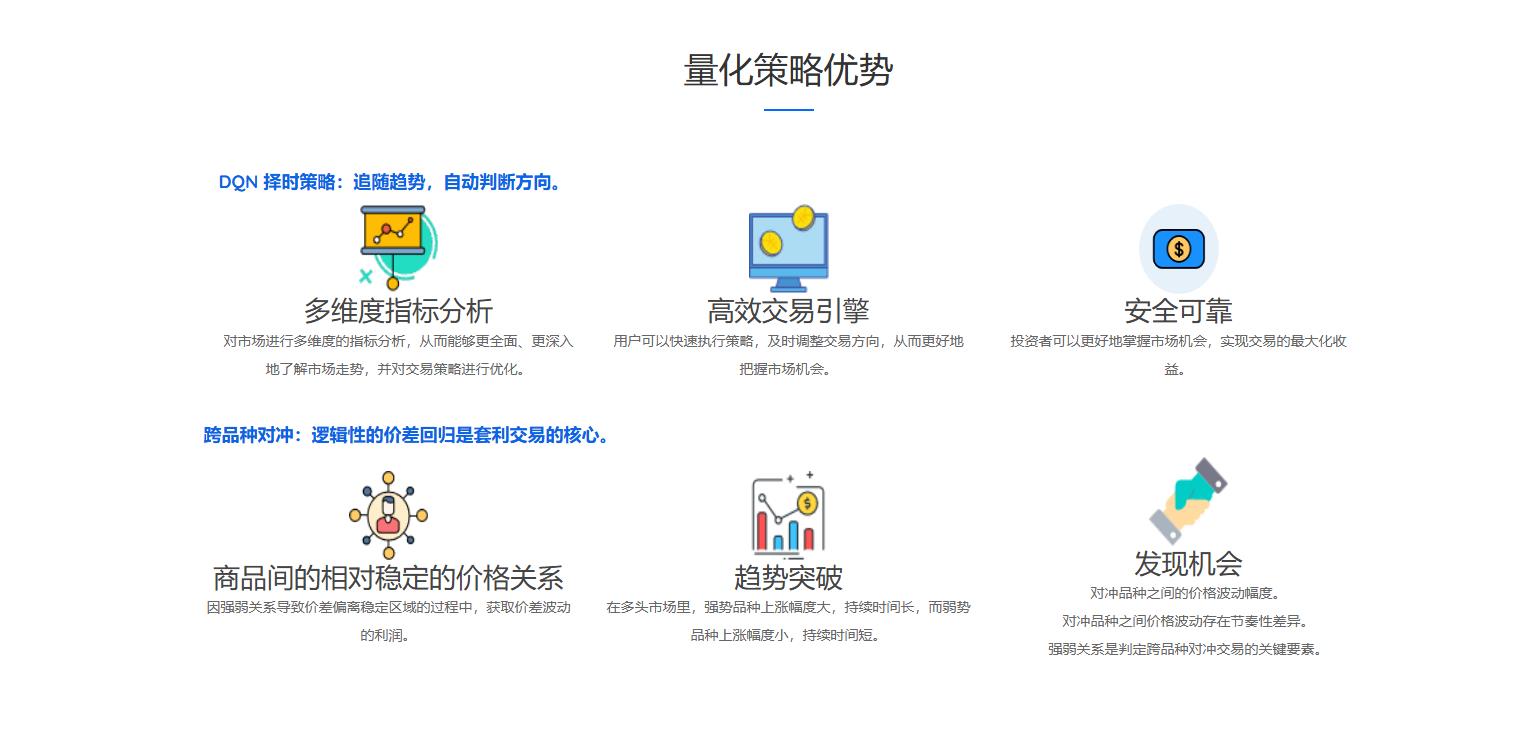Click the text 在多头市场里，强势品种上涨幅度大
The height and width of the screenshot is (741, 1540).
point(720,607)
